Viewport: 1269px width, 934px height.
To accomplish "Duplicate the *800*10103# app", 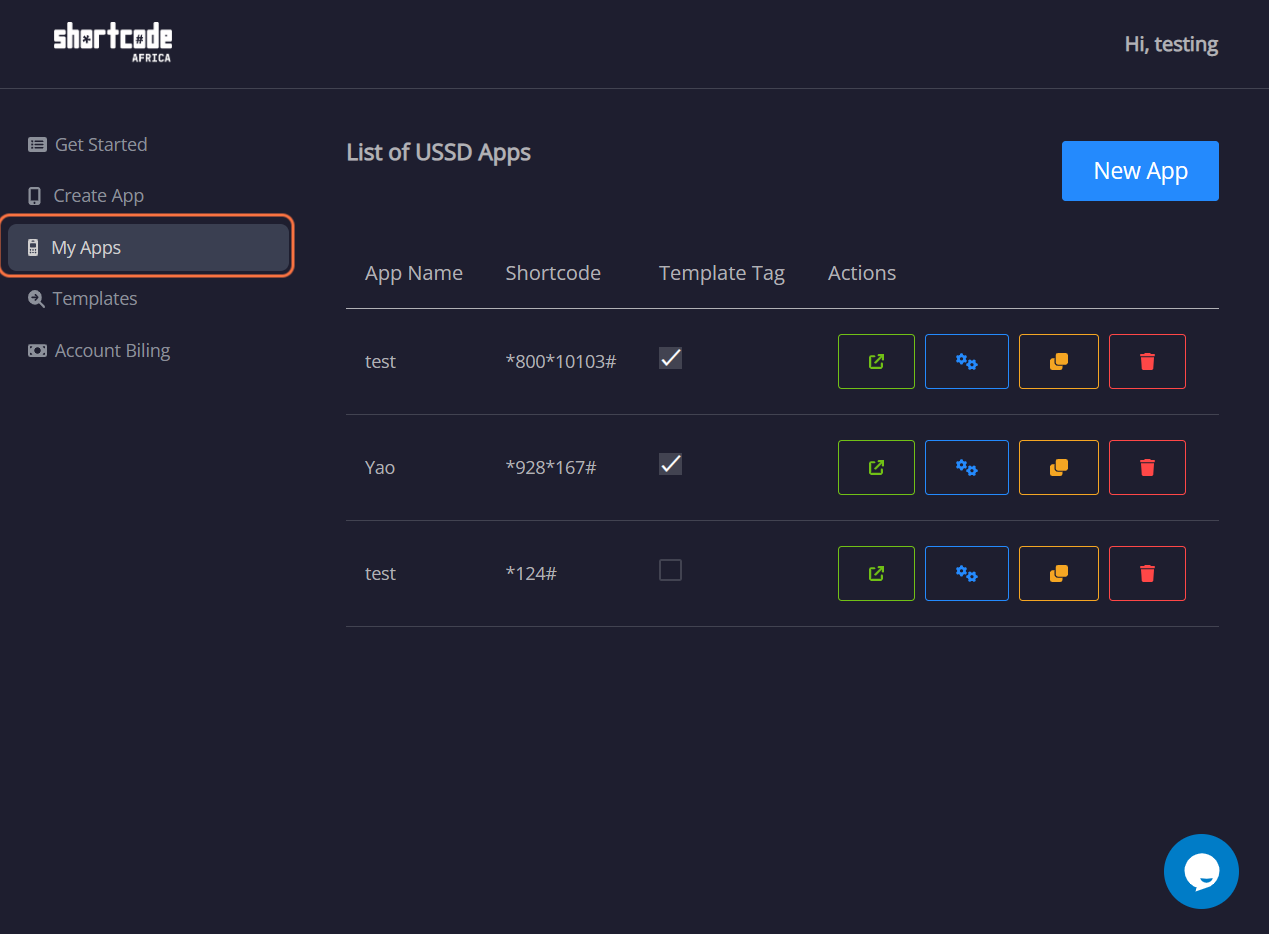I will pyautogui.click(x=1059, y=361).
